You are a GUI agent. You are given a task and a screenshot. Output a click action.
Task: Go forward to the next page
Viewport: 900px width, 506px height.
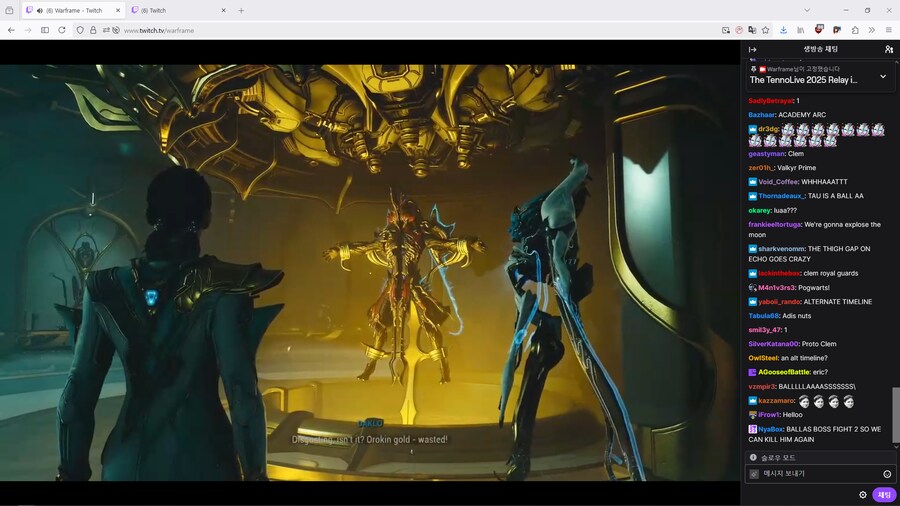pyautogui.click(x=28, y=30)
